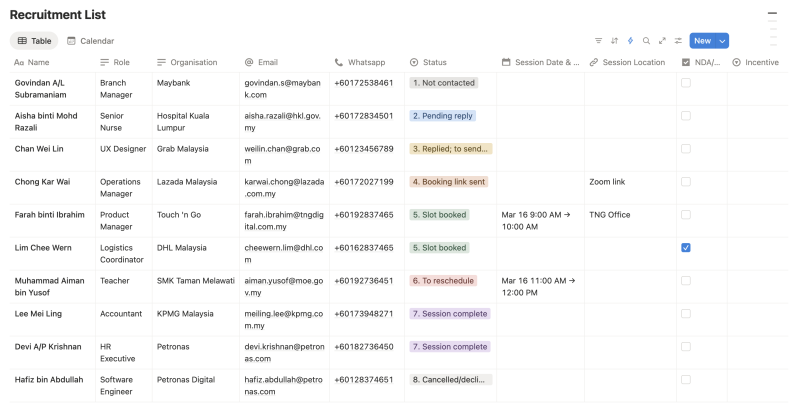Select the Table view tab
Screen dimensions: 790x406
coord(34,41)
